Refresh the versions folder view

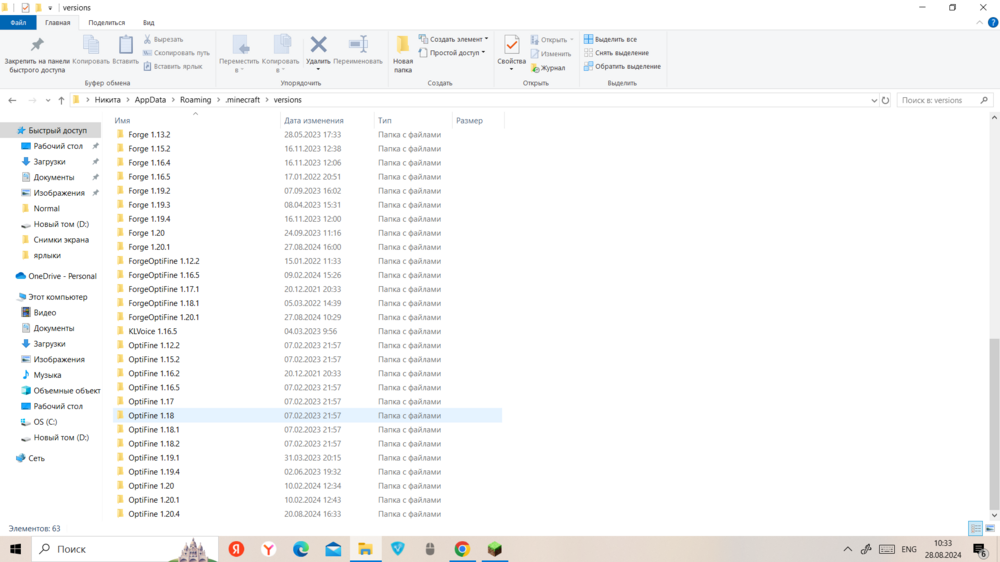click(x=885, y=100)
